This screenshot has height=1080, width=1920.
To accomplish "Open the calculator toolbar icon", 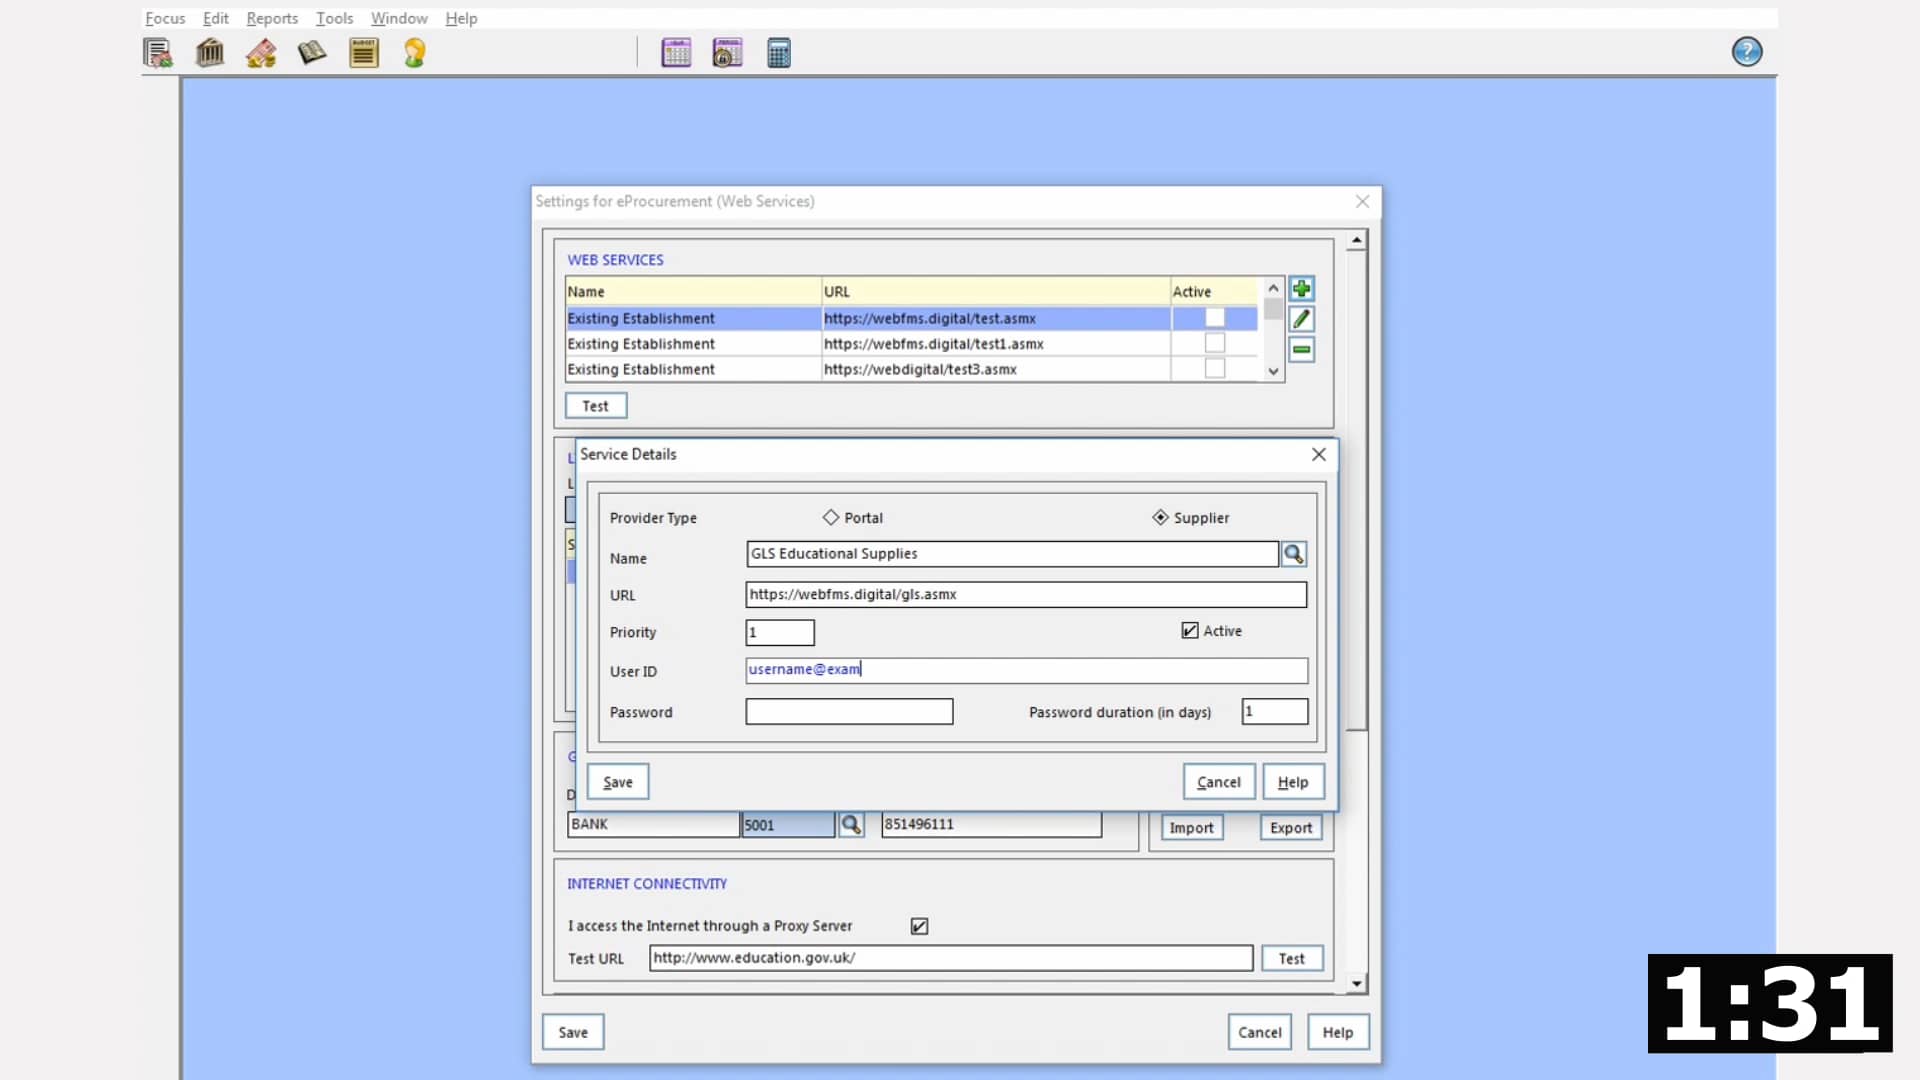I will tap(778, 53).
